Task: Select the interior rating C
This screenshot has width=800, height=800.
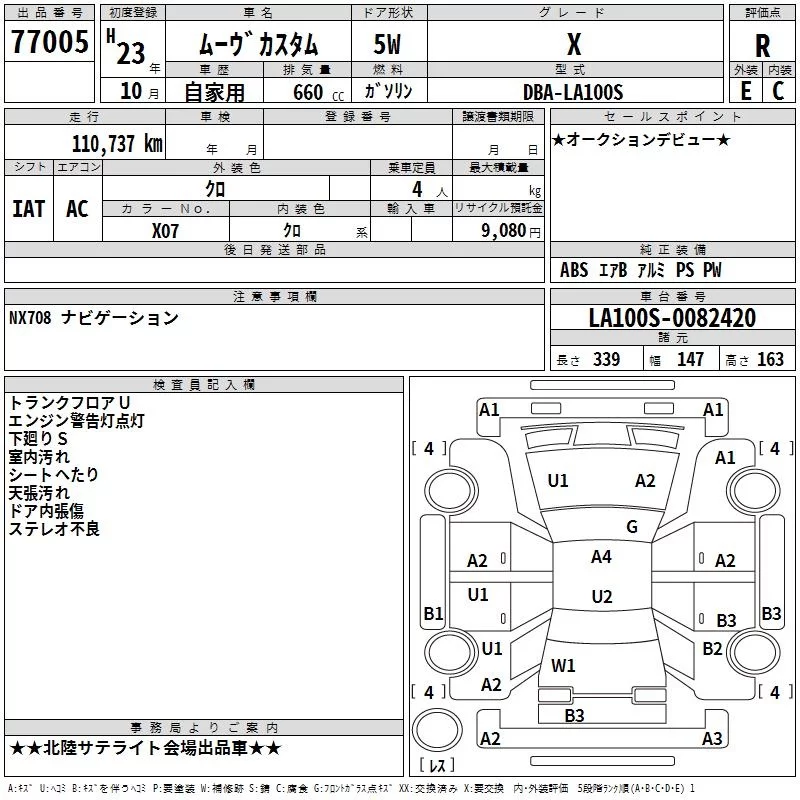Action: 778,91
